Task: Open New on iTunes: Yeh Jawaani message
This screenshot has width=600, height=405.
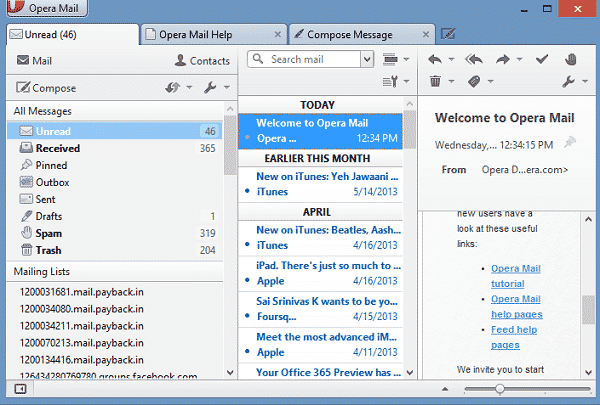Action: tap(321, 184)
